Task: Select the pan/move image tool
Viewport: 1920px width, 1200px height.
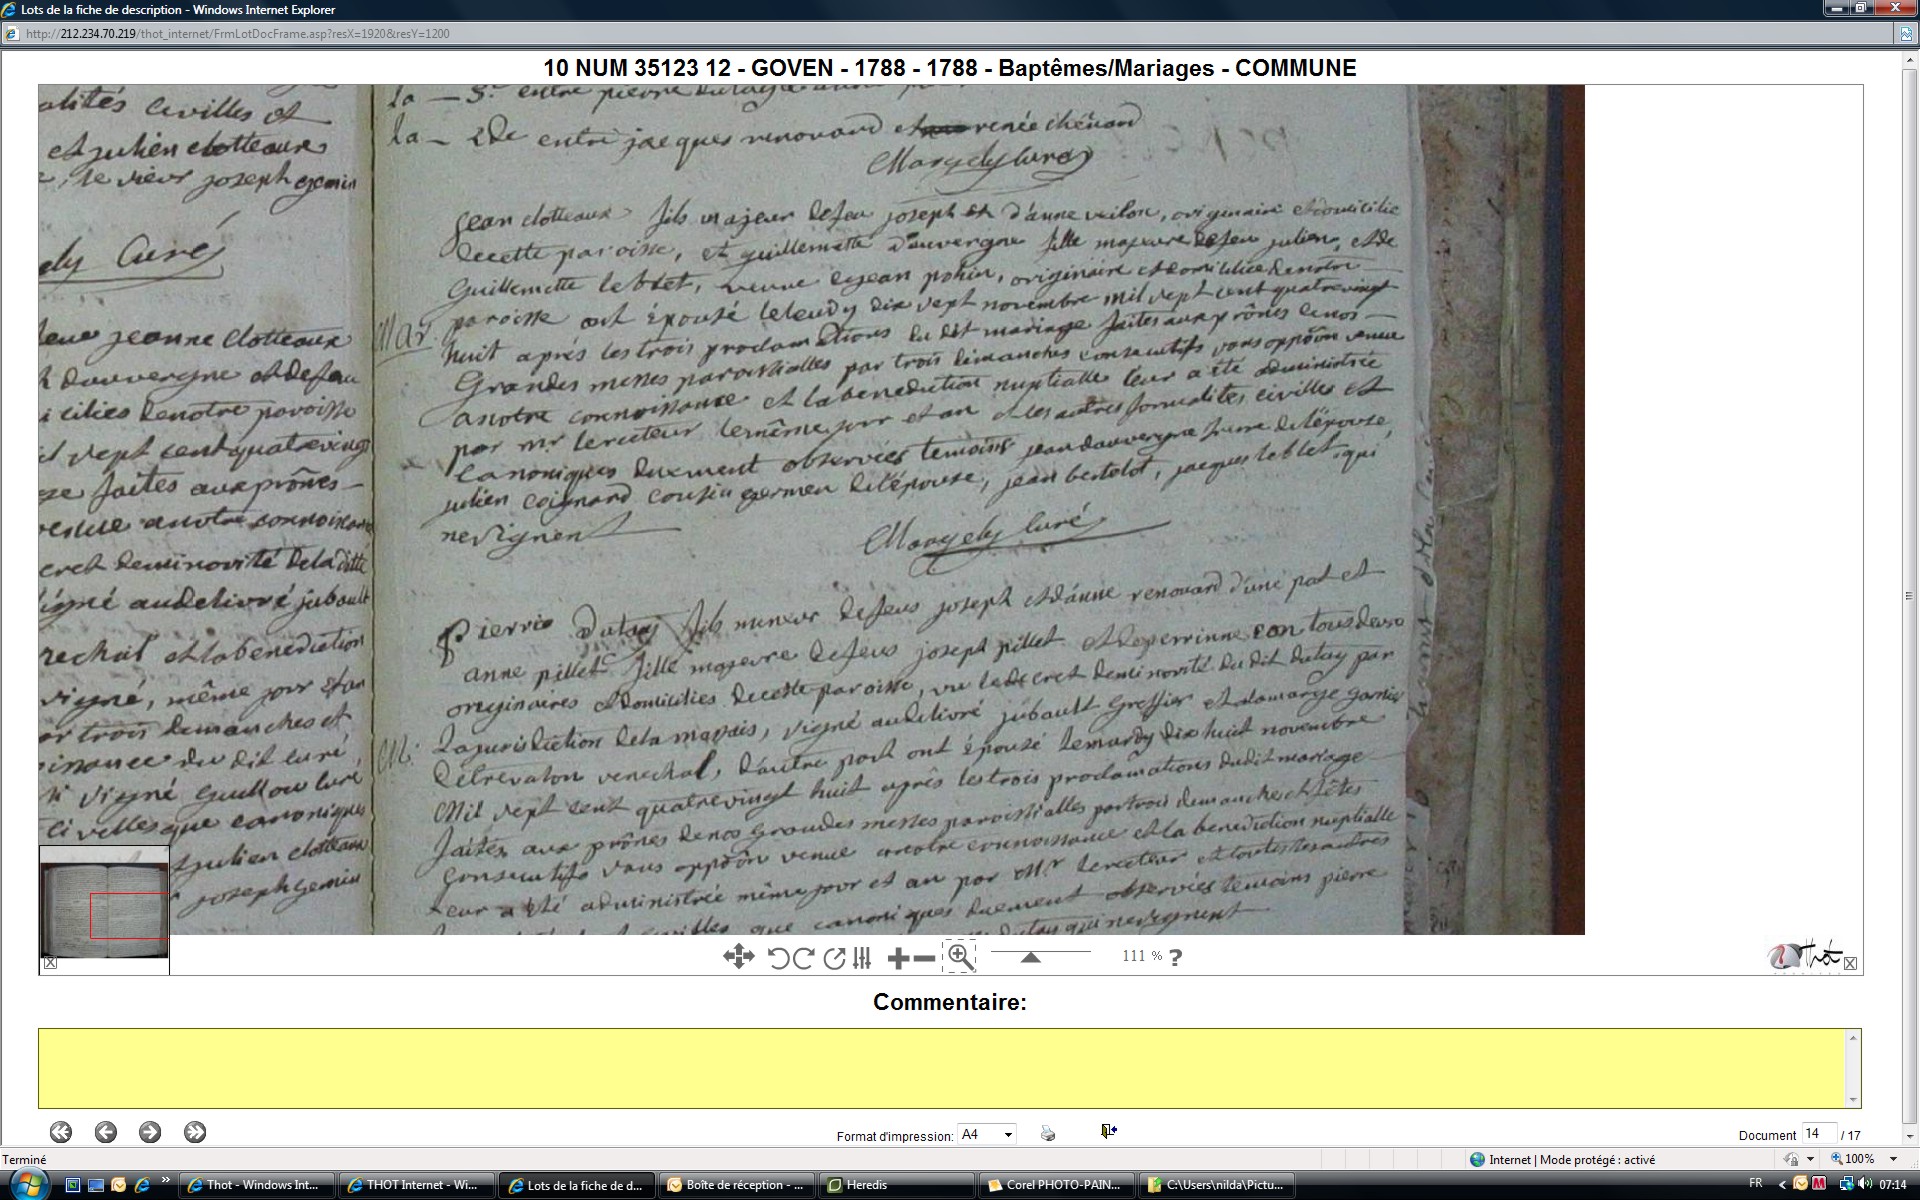Action: 738,957
